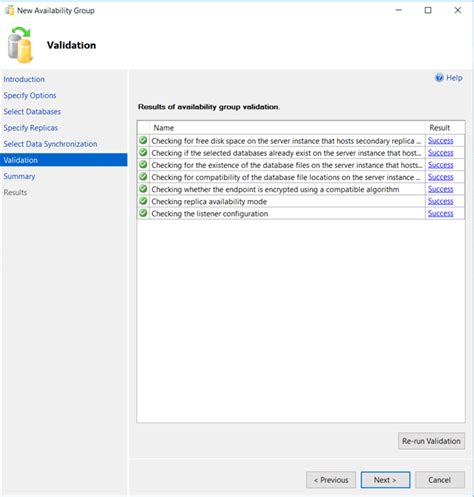Viewport: 474px width, 497px height.
Task: Click green check icon for free disk space row
Action: (x=143, y=140)
